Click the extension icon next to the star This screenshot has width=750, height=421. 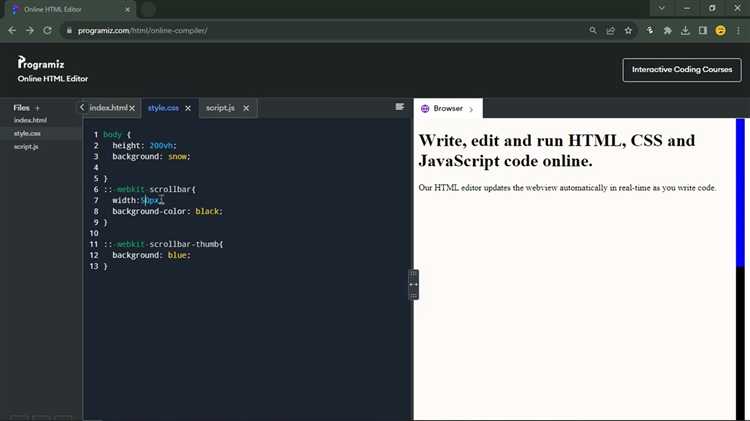point(650,31)
